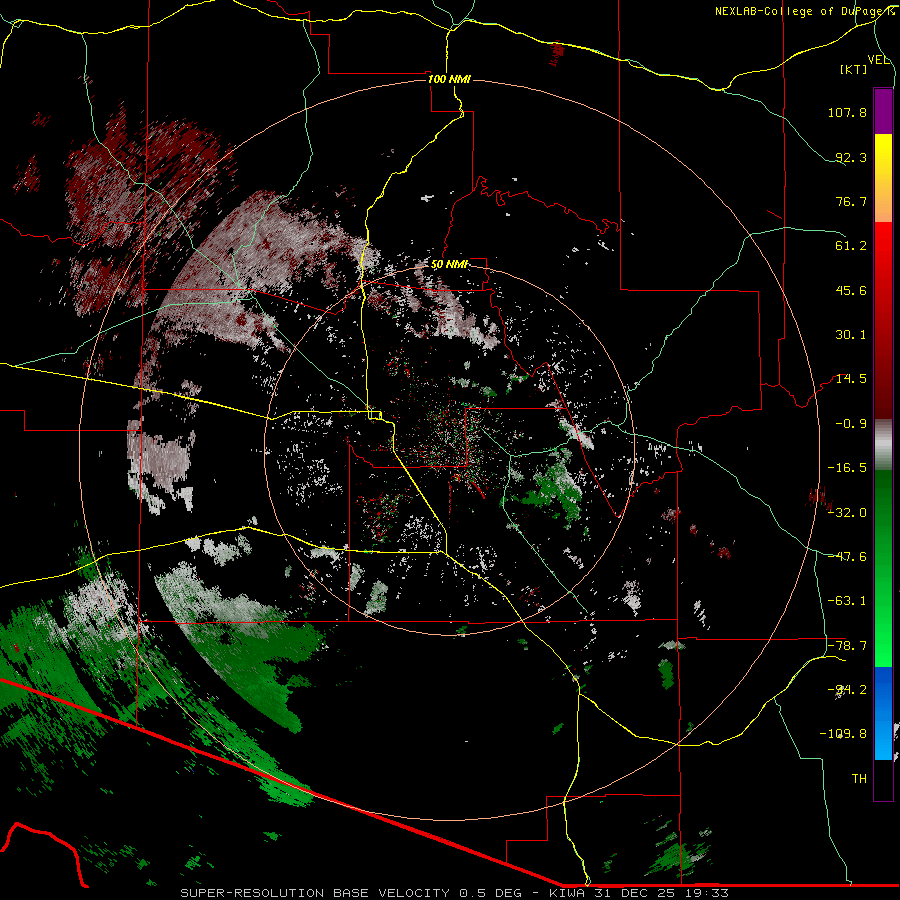Click the 45.6 velocity scale value
The image size is (900, 900).
click(851, 290)
